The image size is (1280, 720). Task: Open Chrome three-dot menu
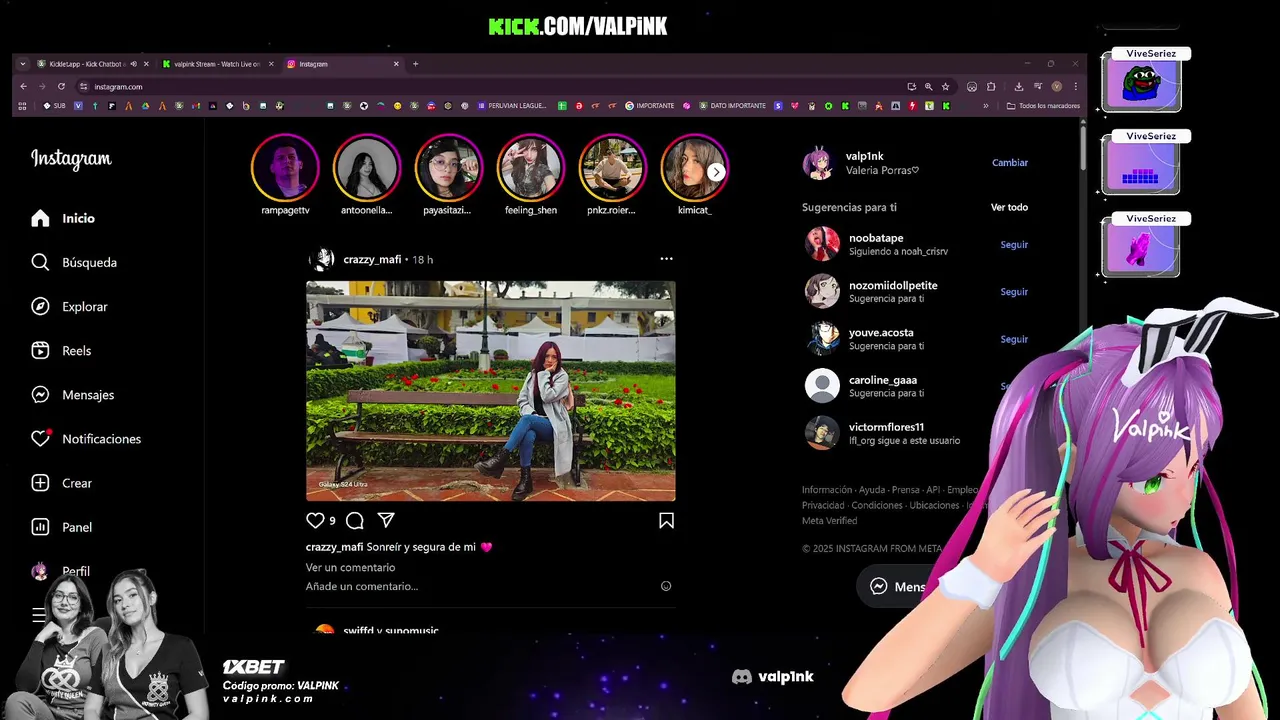1075,86
